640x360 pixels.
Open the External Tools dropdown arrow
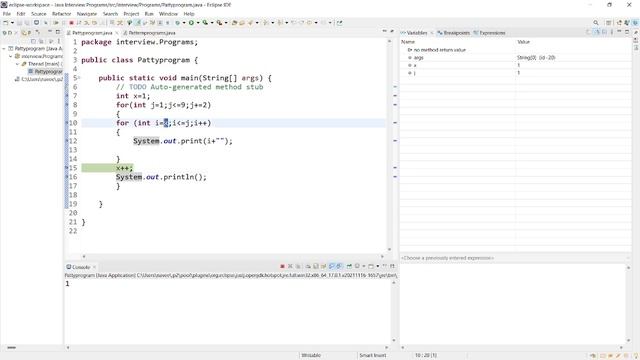tap(226, 23)
